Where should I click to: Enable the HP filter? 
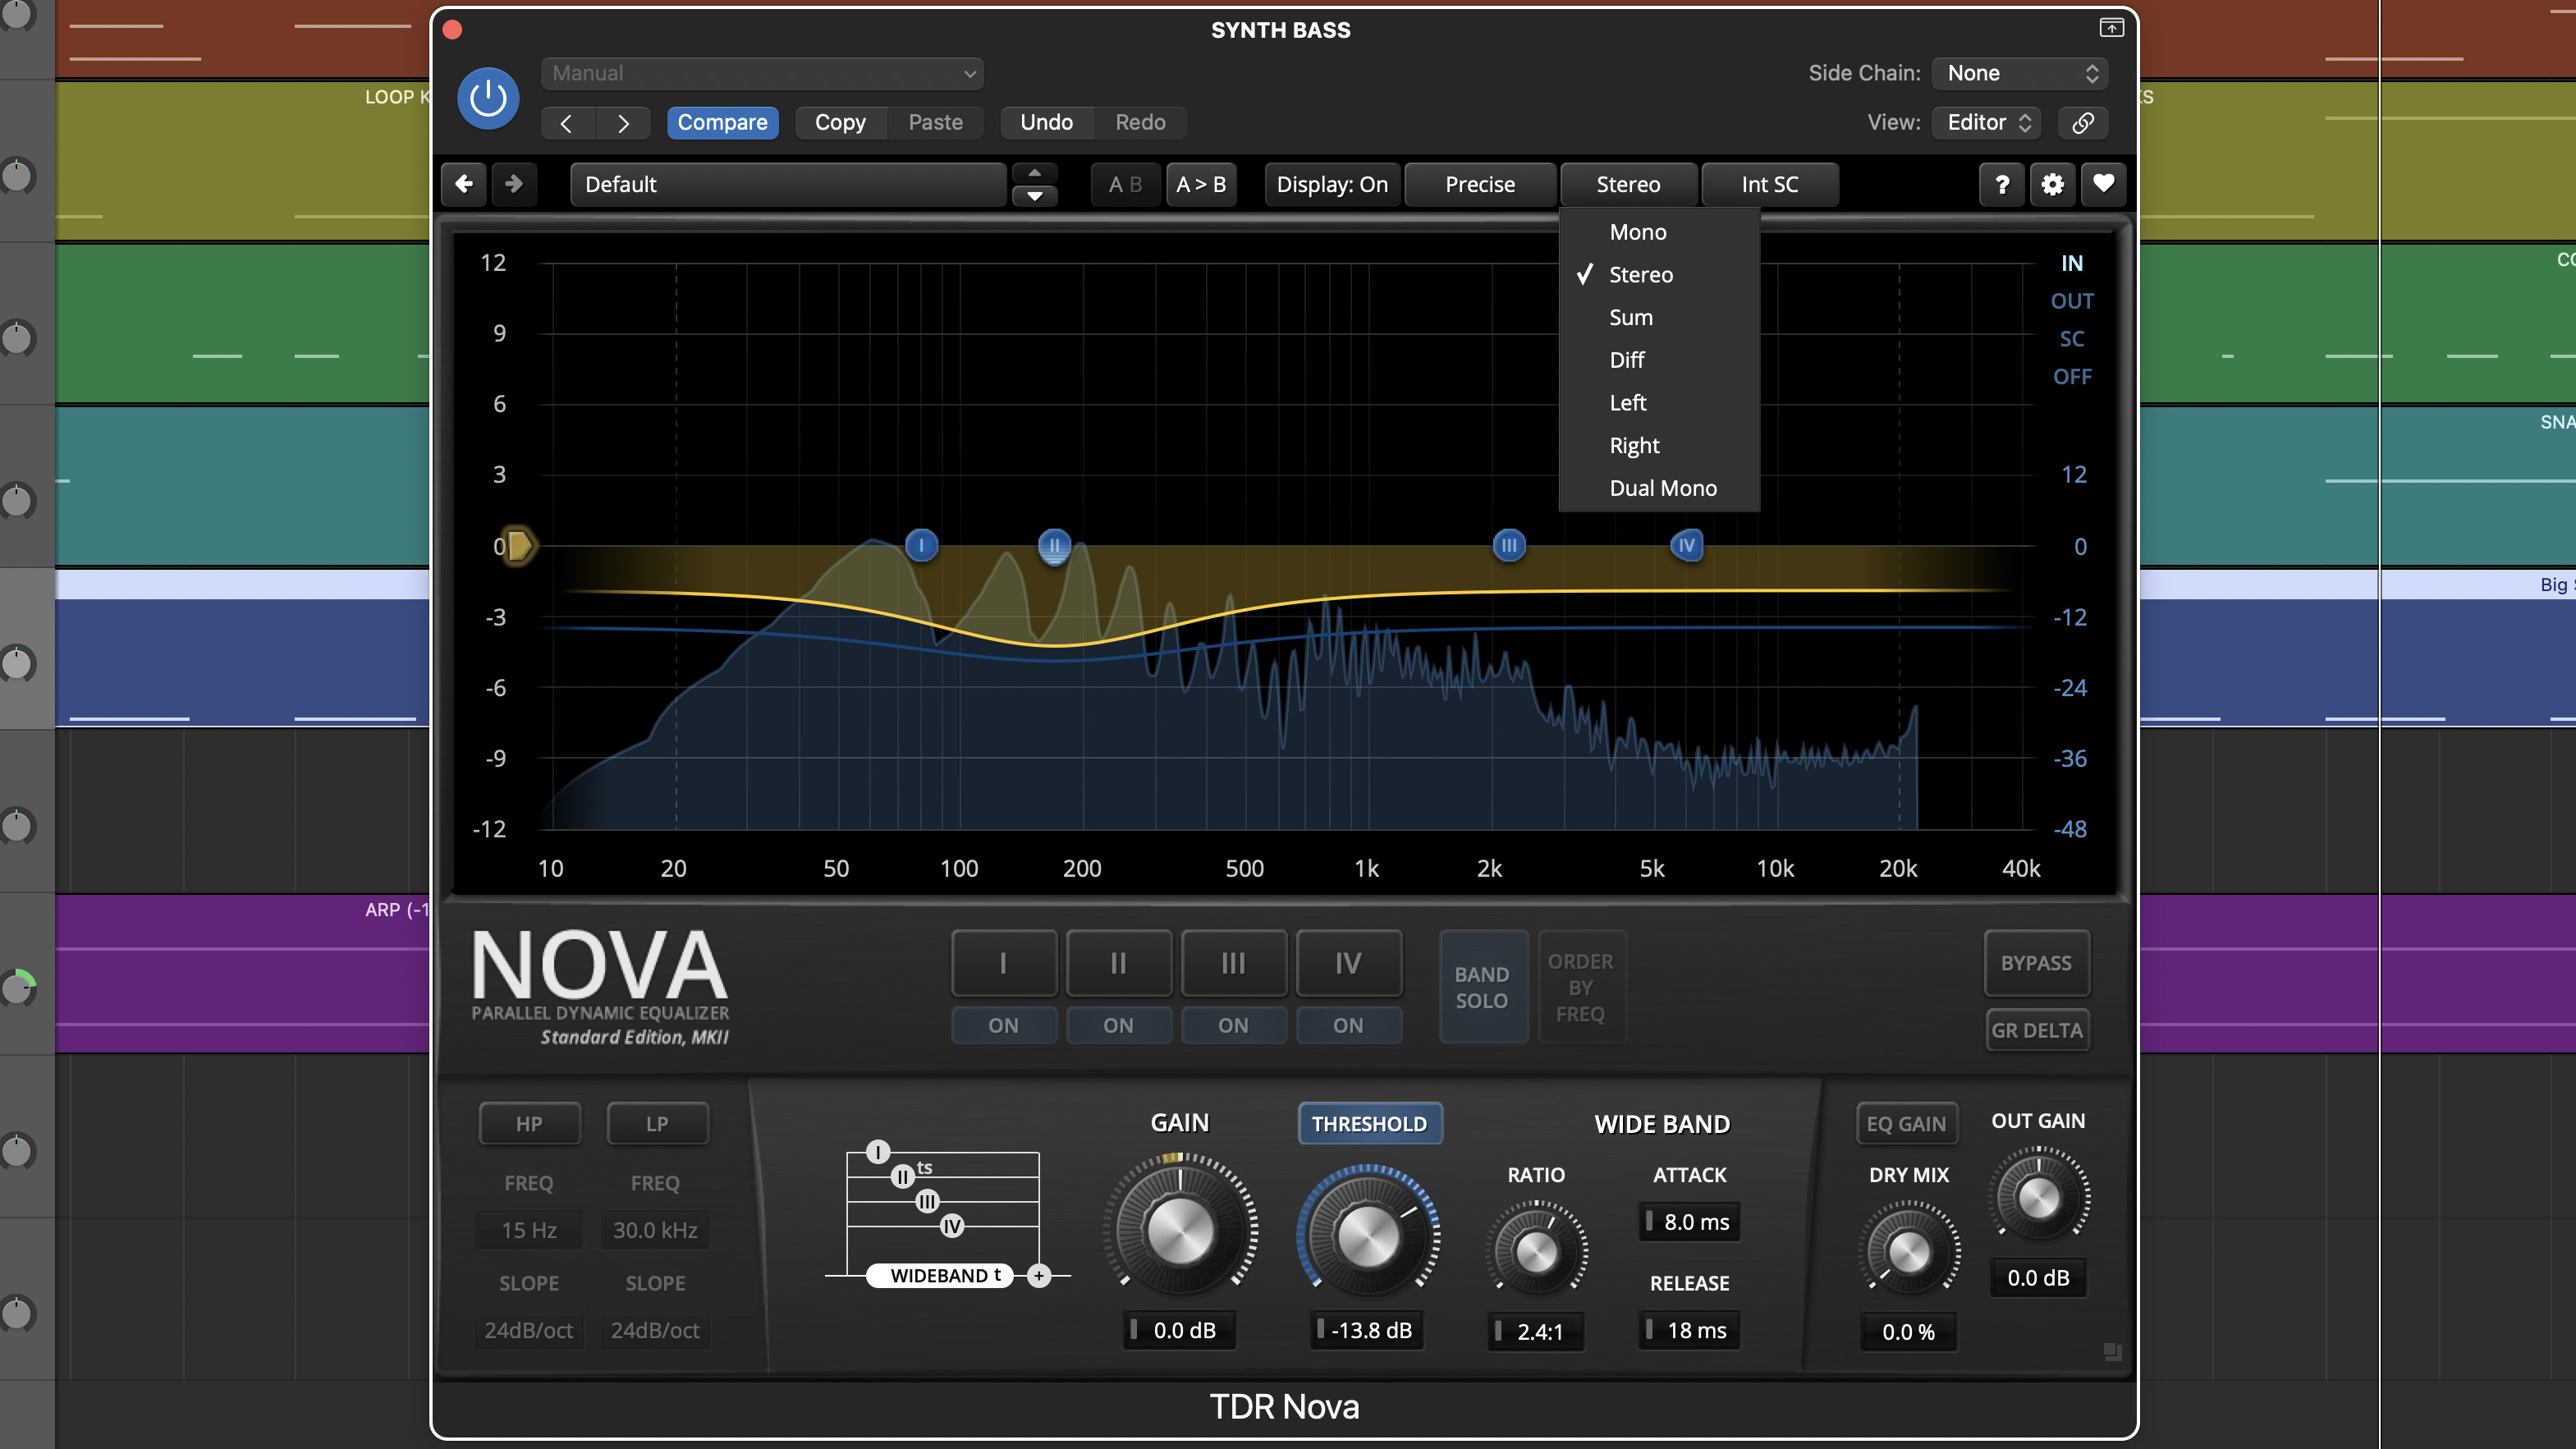point(529,1124)
